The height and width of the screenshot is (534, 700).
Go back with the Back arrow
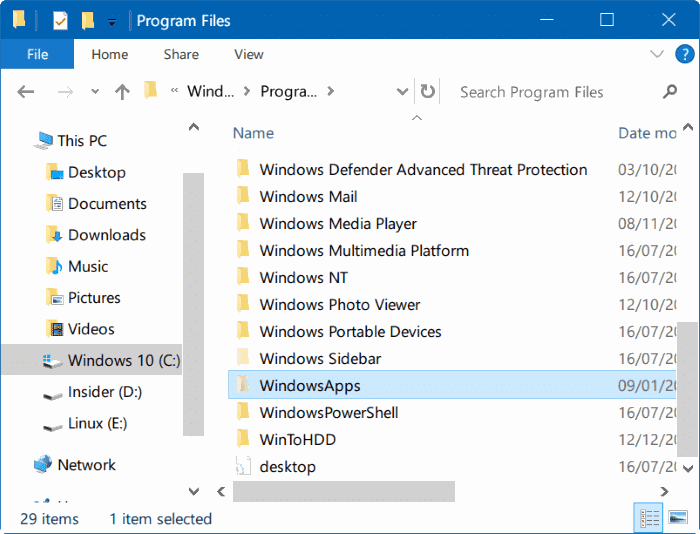tap(25, 92)
